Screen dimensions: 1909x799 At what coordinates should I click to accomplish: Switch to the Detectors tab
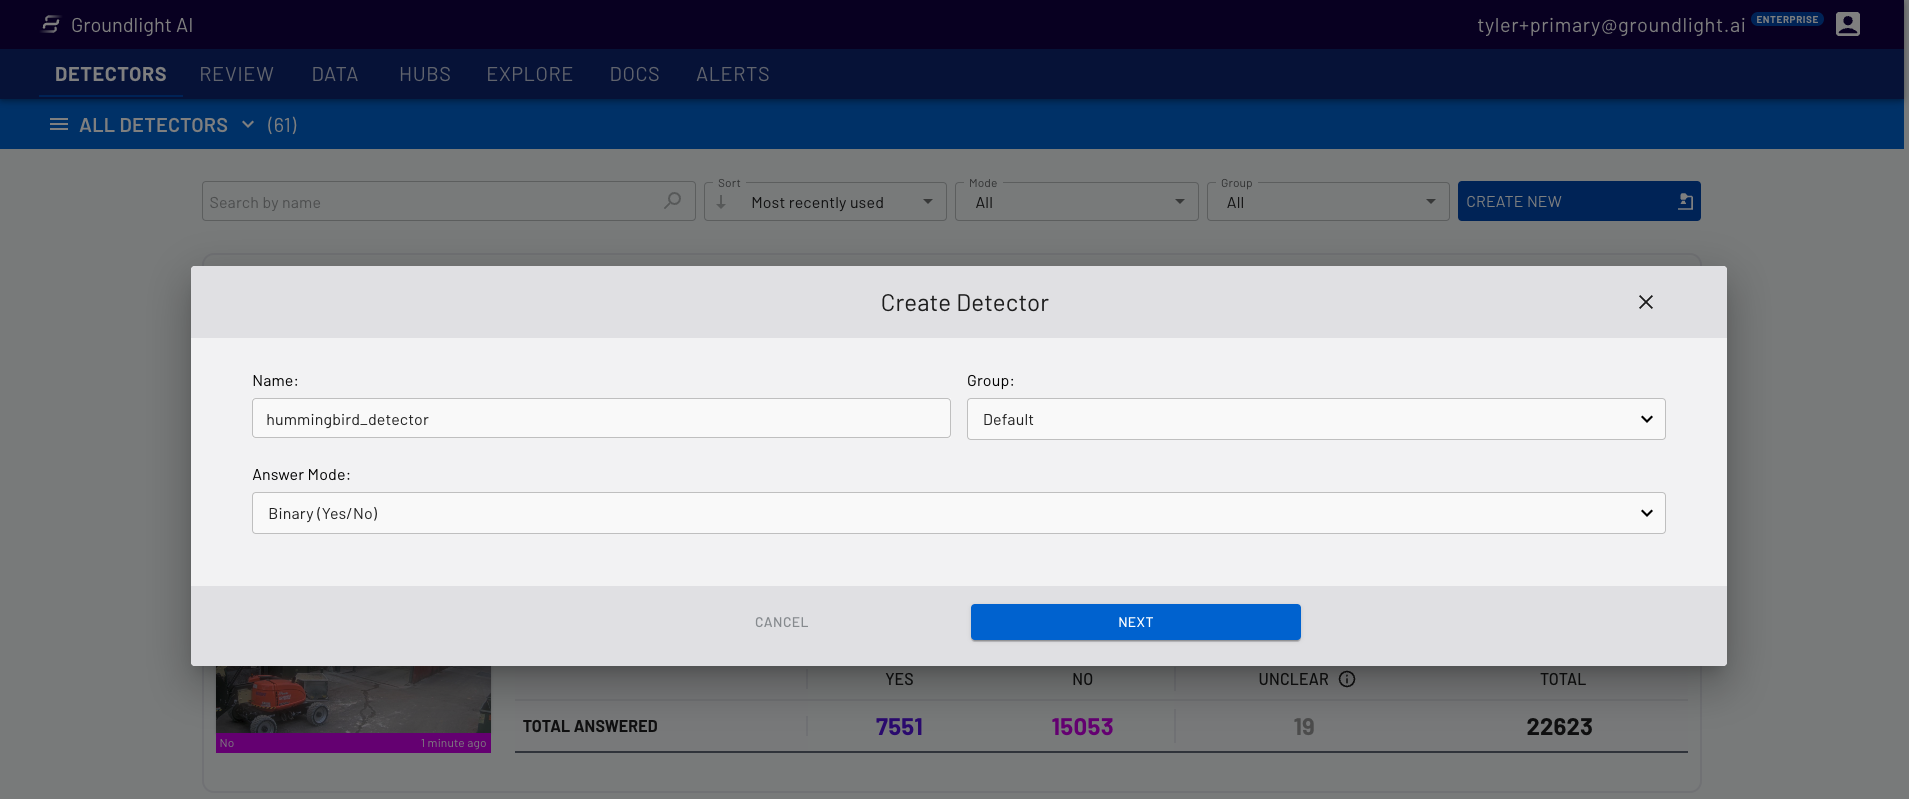coord(111,74)
